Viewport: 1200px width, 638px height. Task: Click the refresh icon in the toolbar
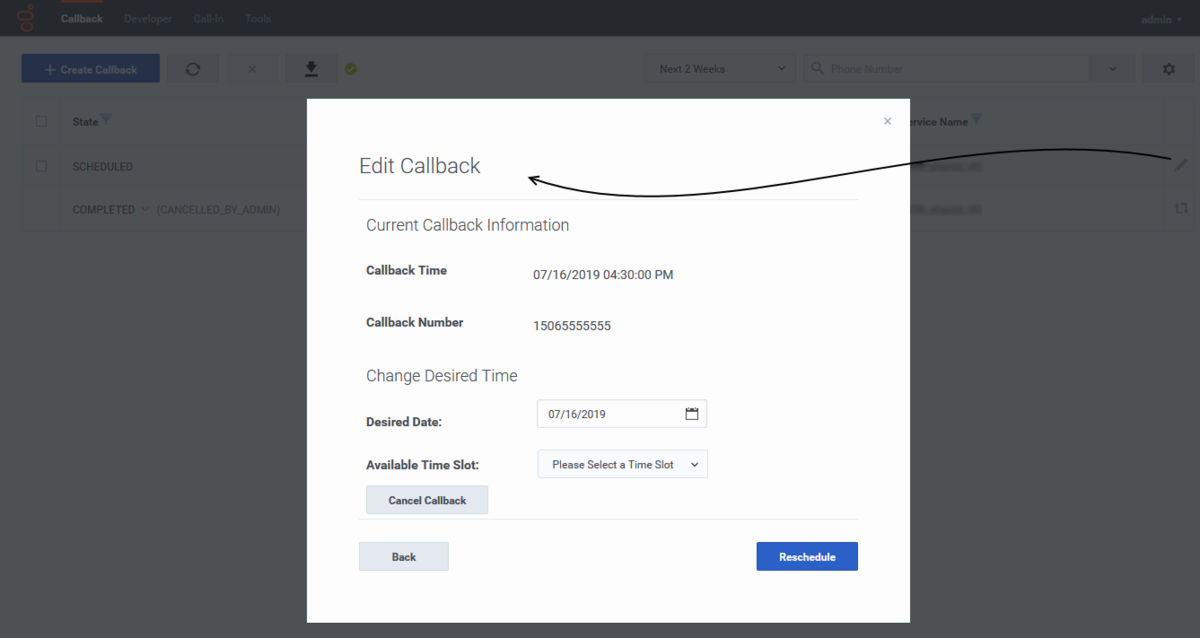click(x=193, y=69)
